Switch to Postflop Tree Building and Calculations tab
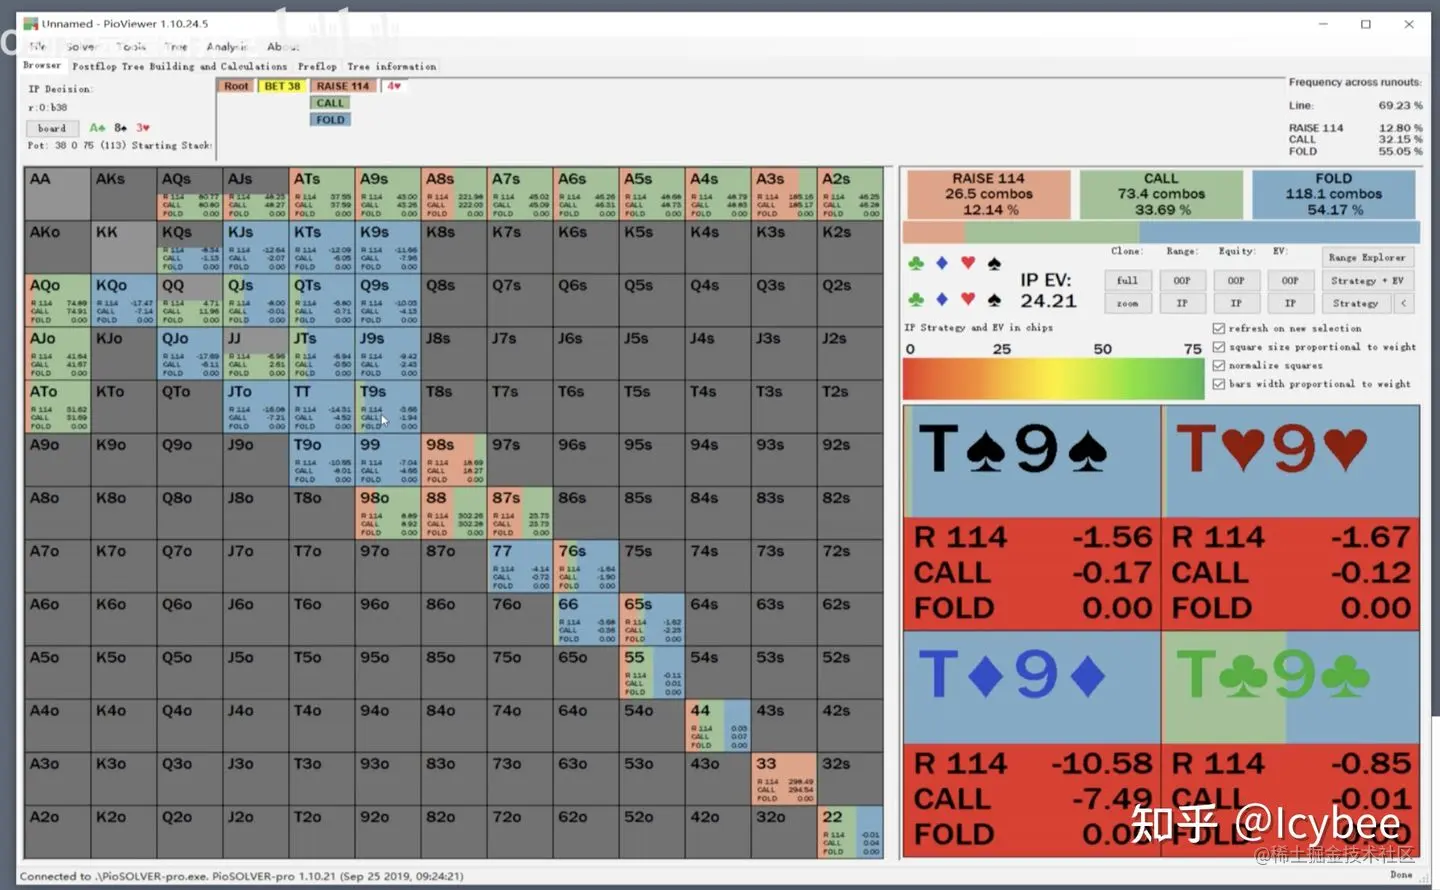 (179, 66)
